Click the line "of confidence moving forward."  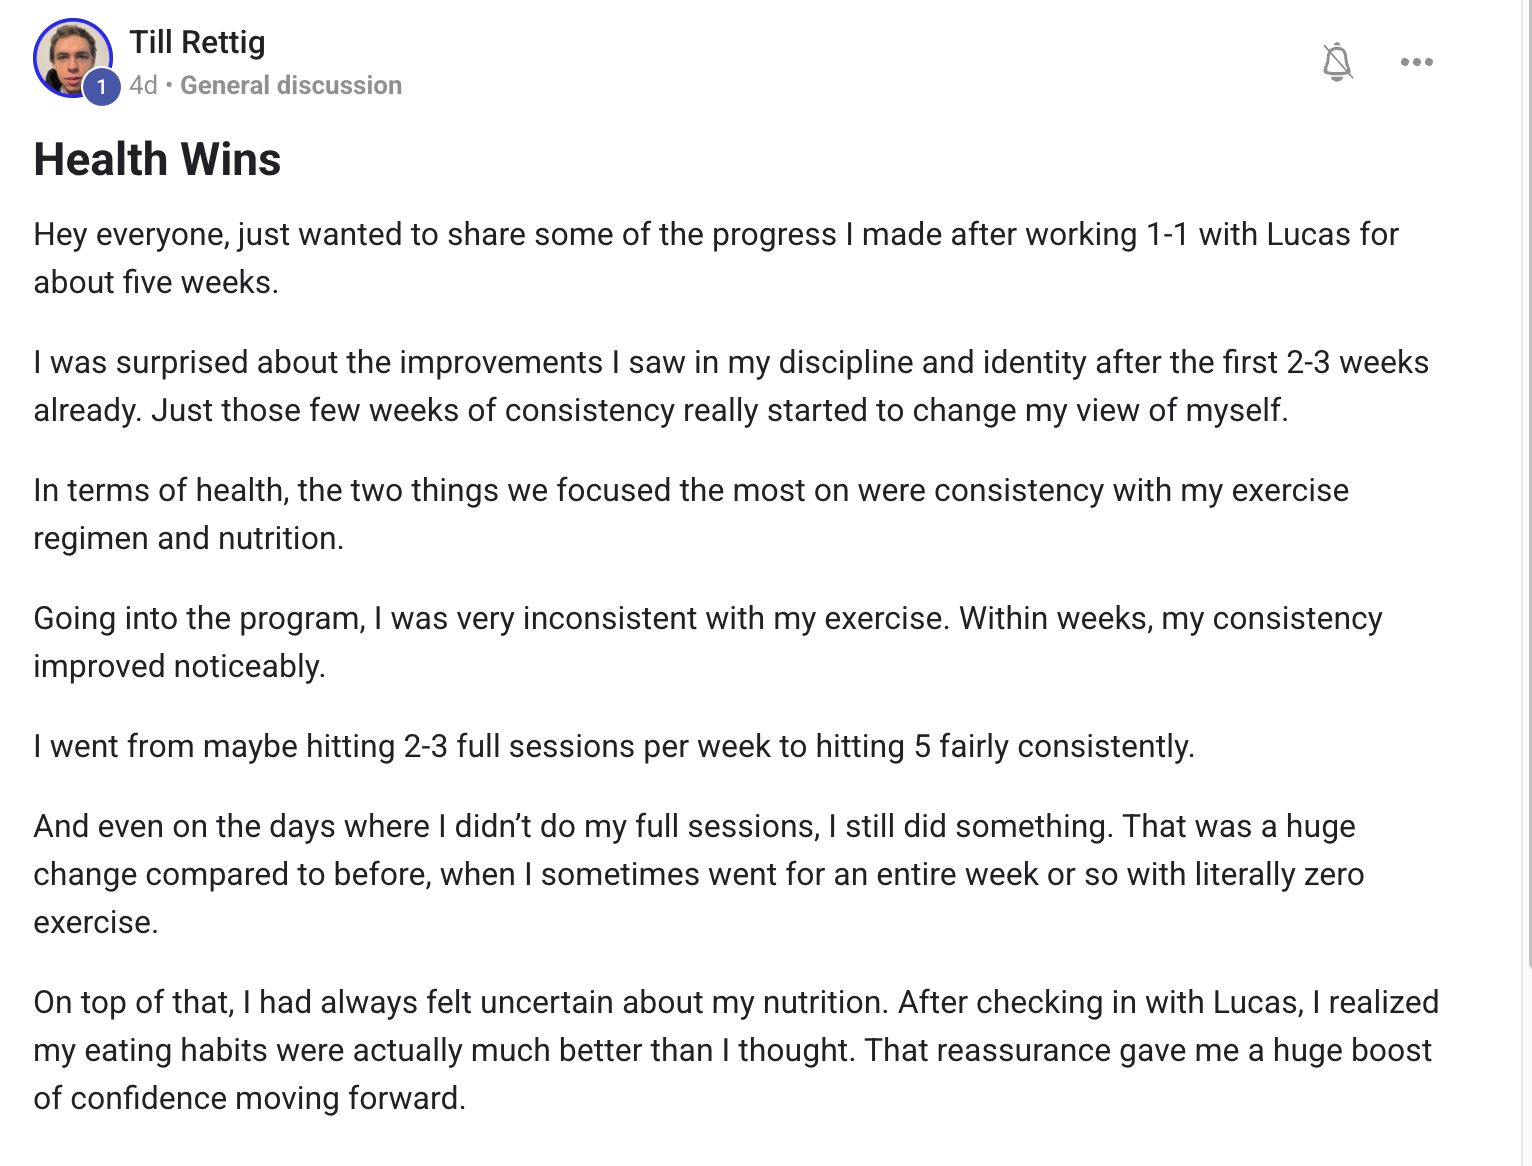tap(249, 1098)
